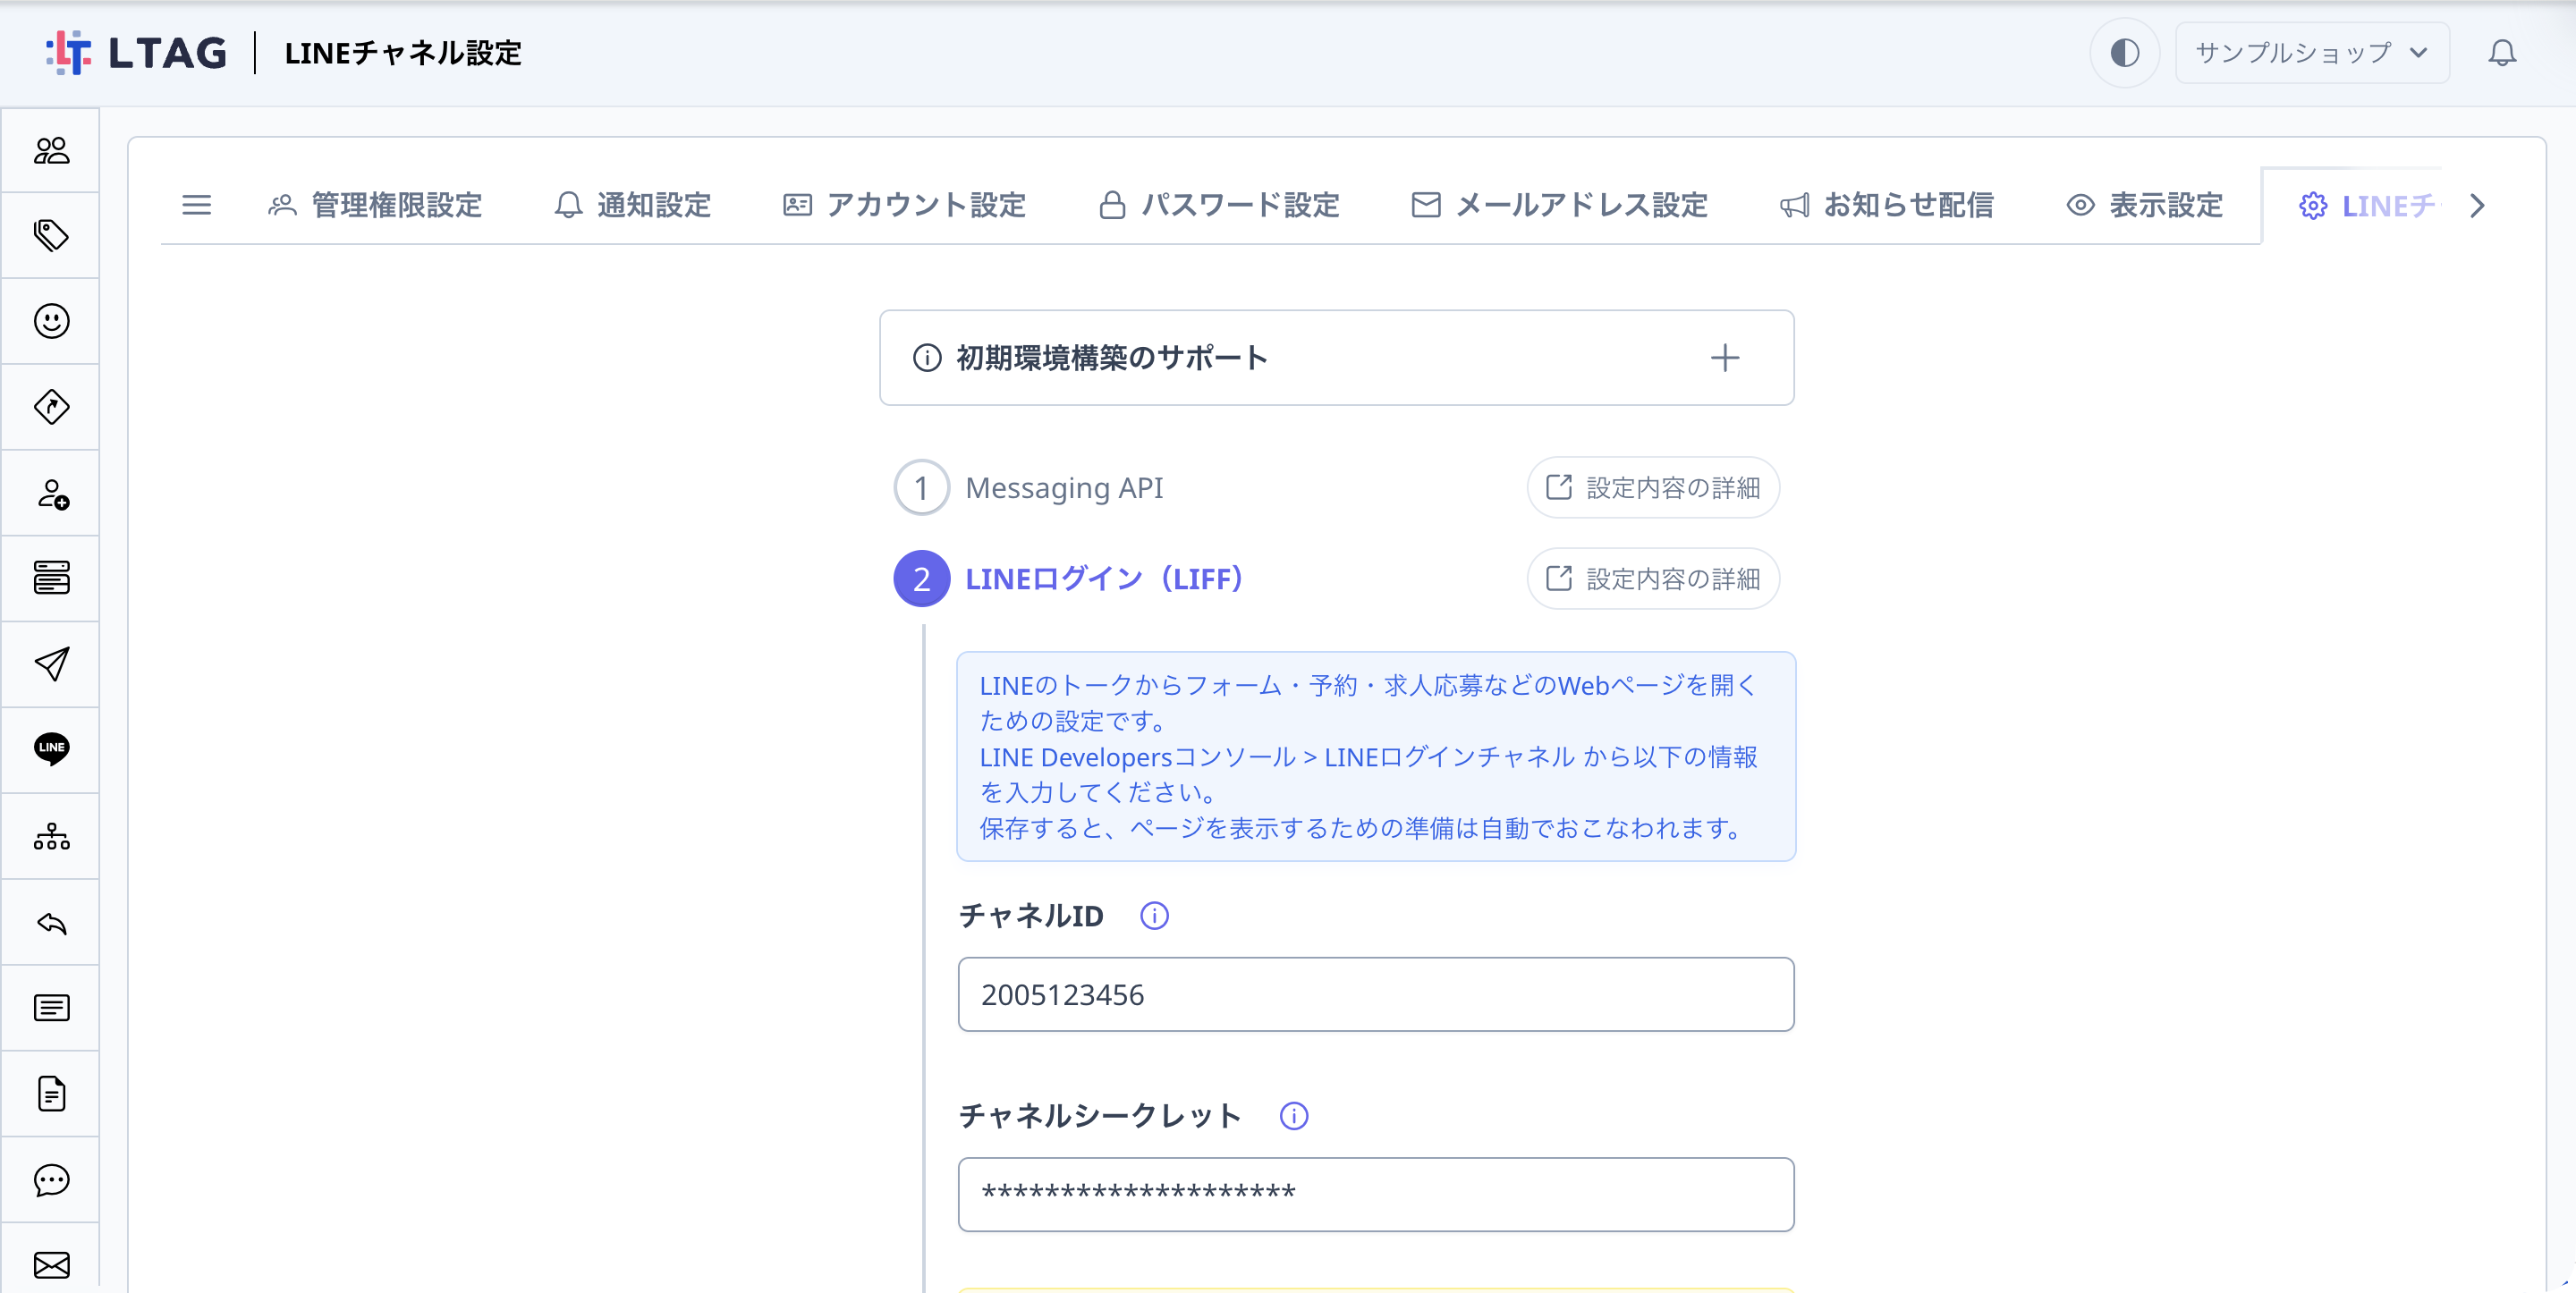Open 設定内容の詳細 for Messaging API
The height and width of the screenshot is (1293, 2576).
(1653, 488)
